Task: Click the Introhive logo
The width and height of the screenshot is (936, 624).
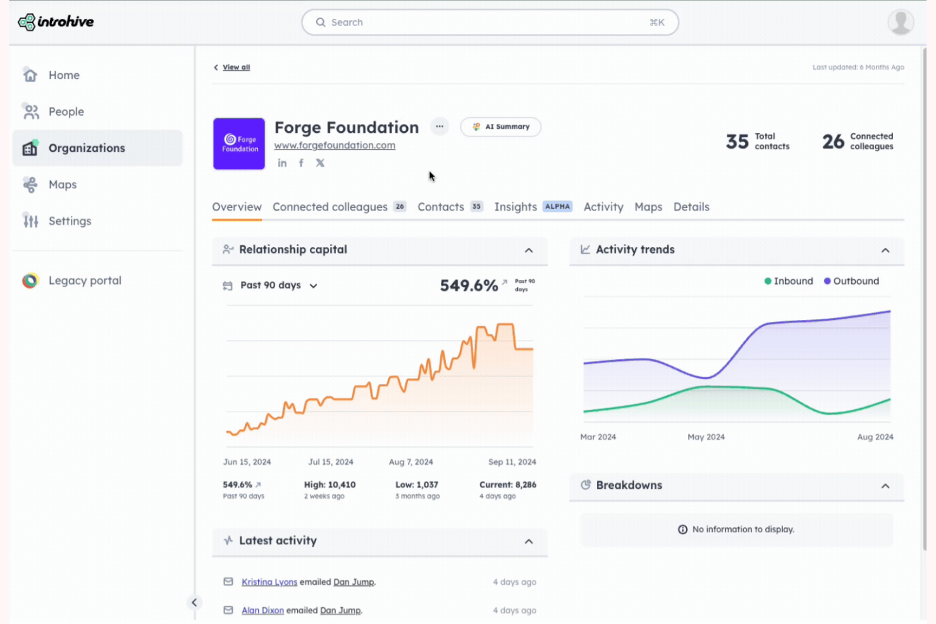Action: pos(56,22)
